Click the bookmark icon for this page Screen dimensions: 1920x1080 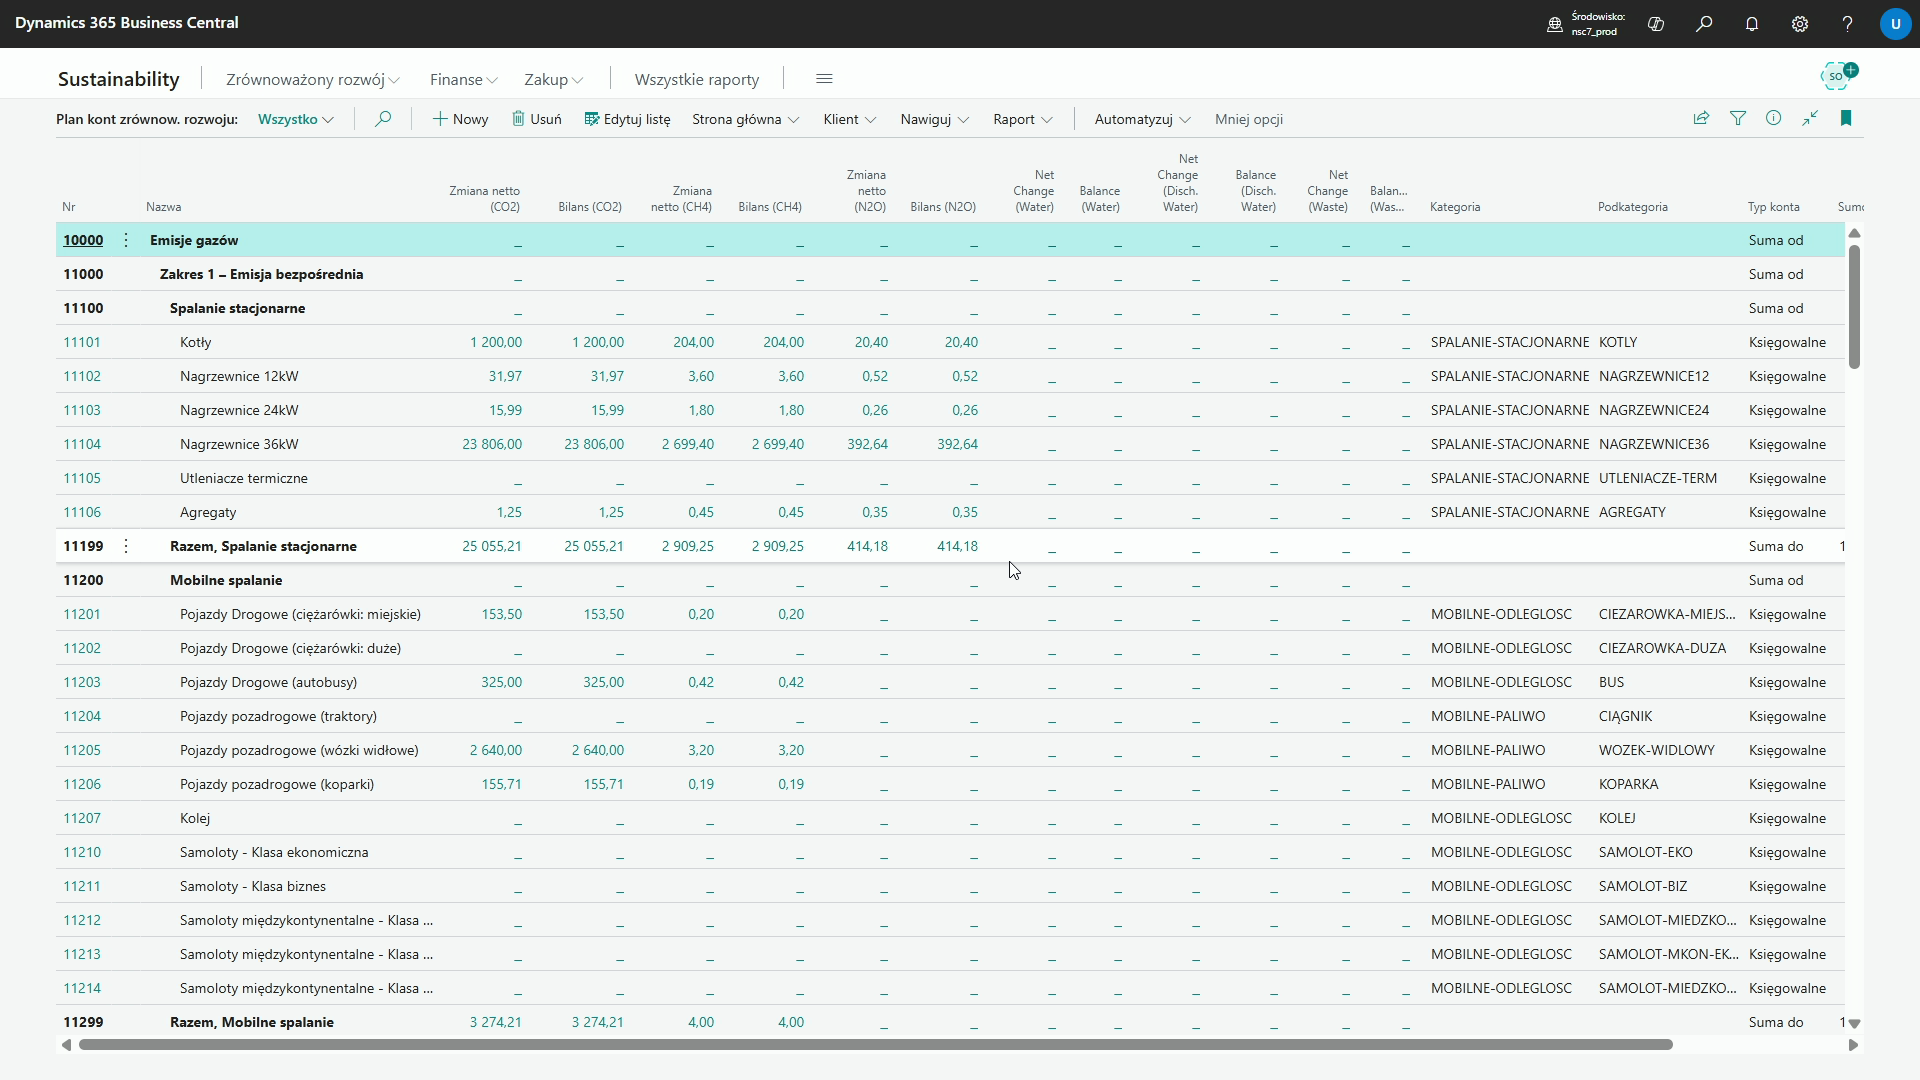point(1846,118)
